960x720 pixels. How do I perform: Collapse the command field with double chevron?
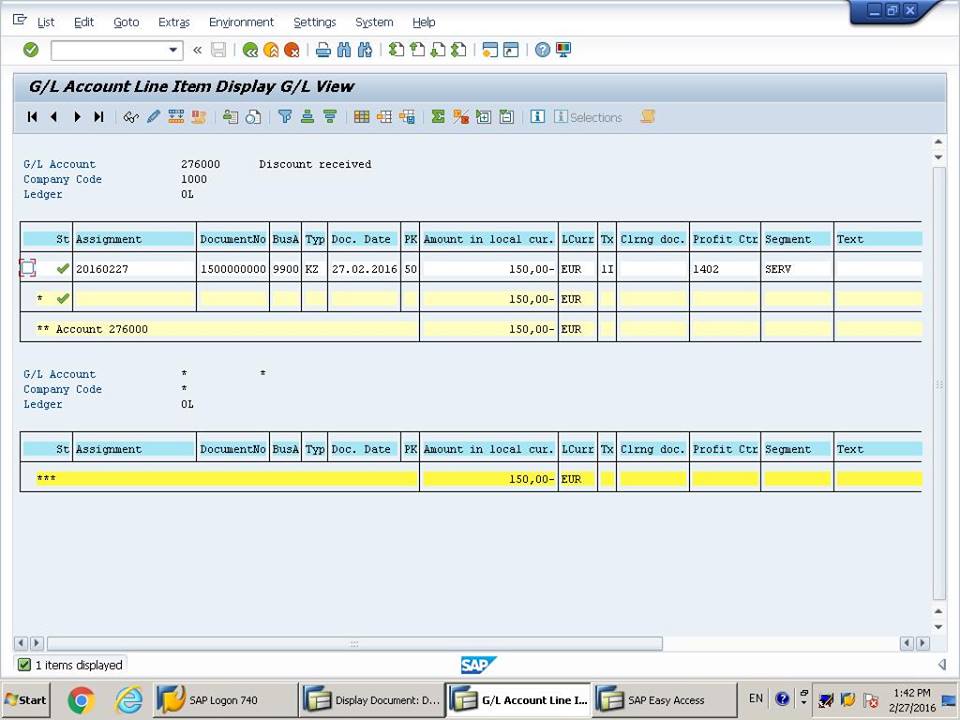(197, 50)
